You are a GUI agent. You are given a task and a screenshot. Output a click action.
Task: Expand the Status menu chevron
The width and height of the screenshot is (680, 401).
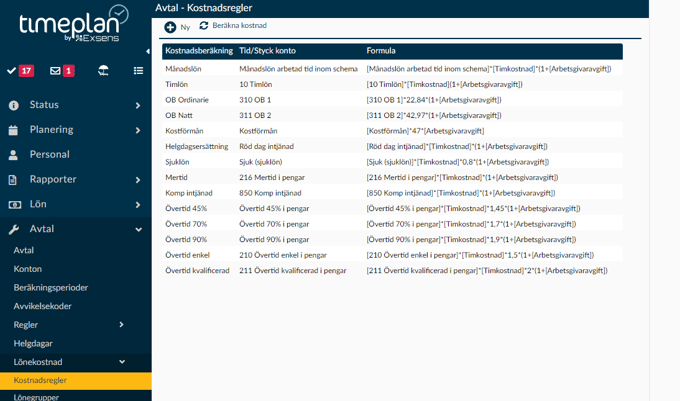(x=138, y=105)
